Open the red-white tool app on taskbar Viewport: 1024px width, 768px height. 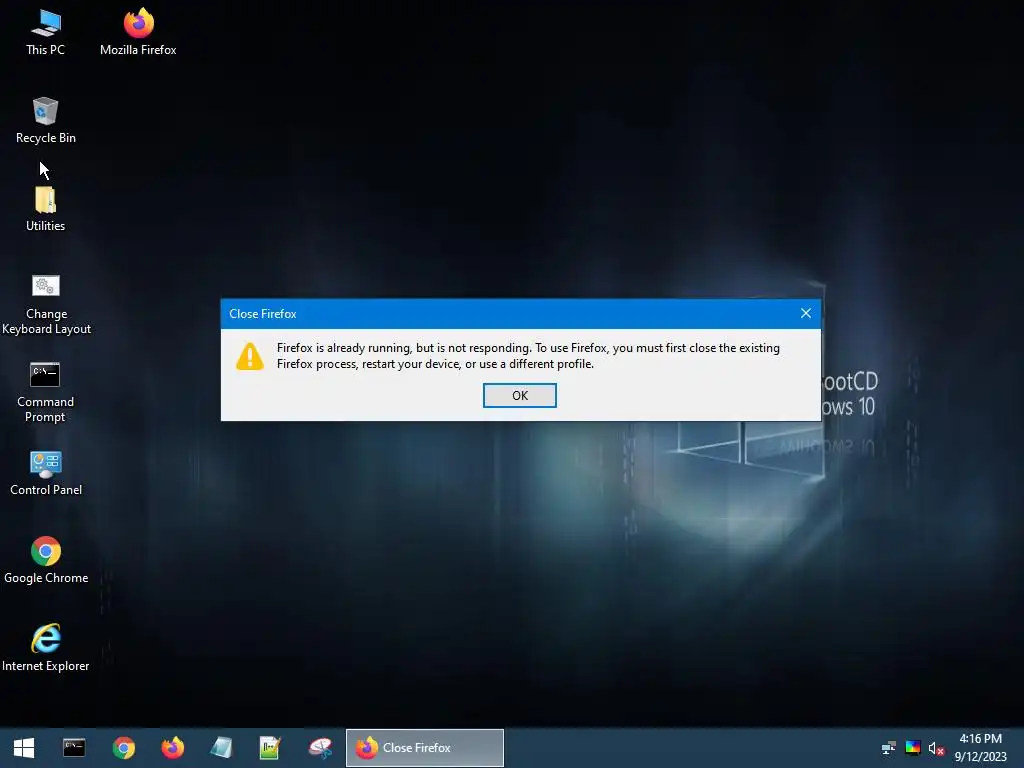point(320,748)
